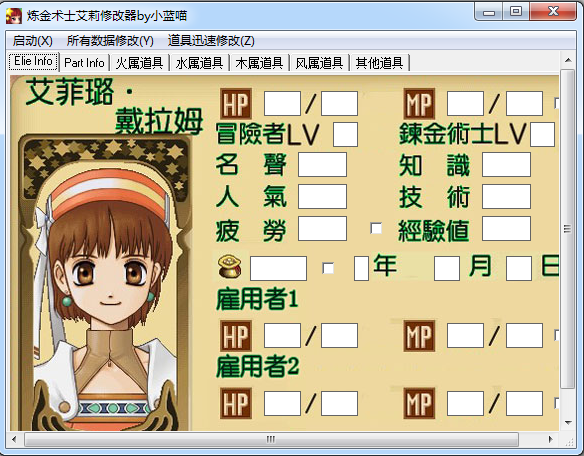Switch to the Elie Info tab
584x456 pixels.
34,61
